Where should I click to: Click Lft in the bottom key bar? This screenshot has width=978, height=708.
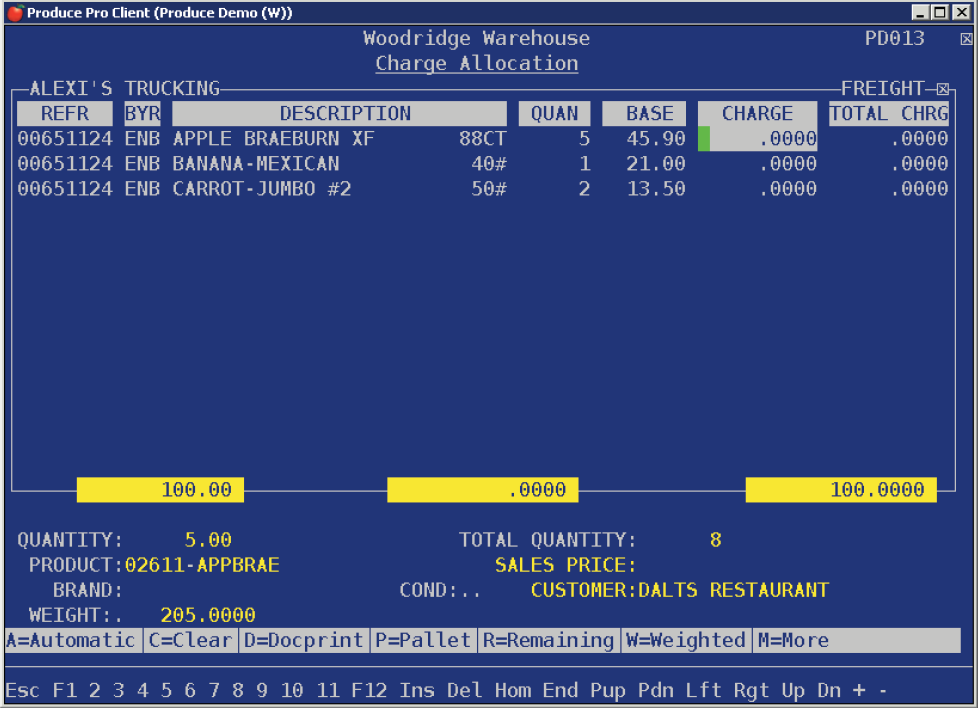tap(704, 691)
